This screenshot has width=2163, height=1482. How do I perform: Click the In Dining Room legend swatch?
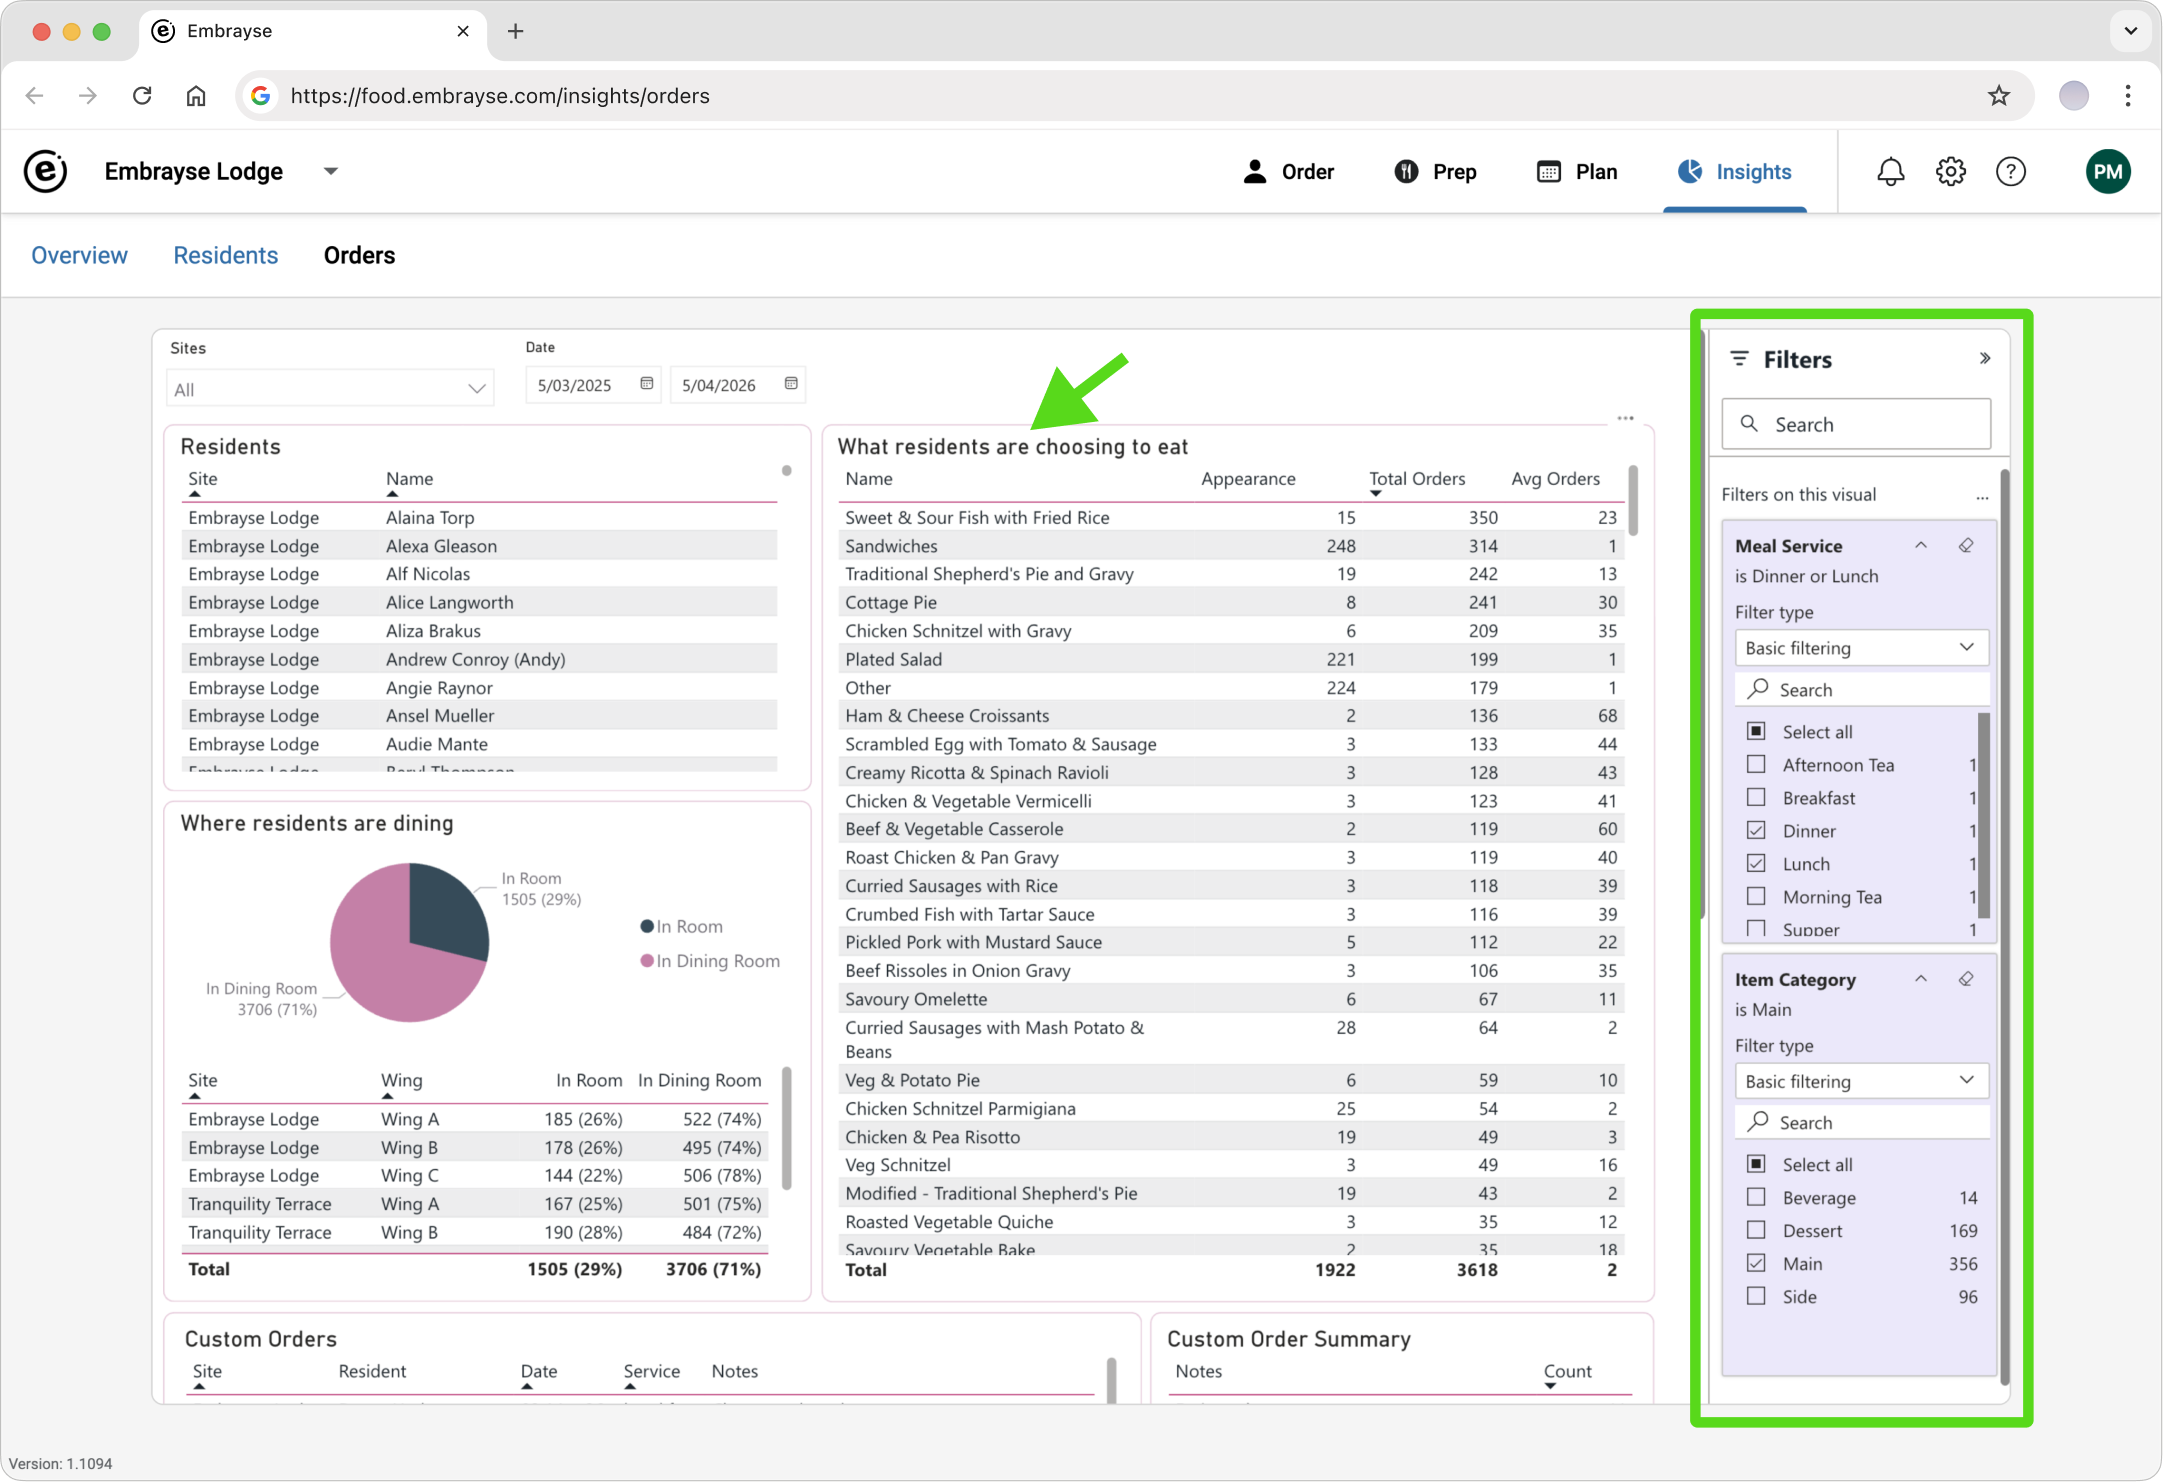pos(647,961)
